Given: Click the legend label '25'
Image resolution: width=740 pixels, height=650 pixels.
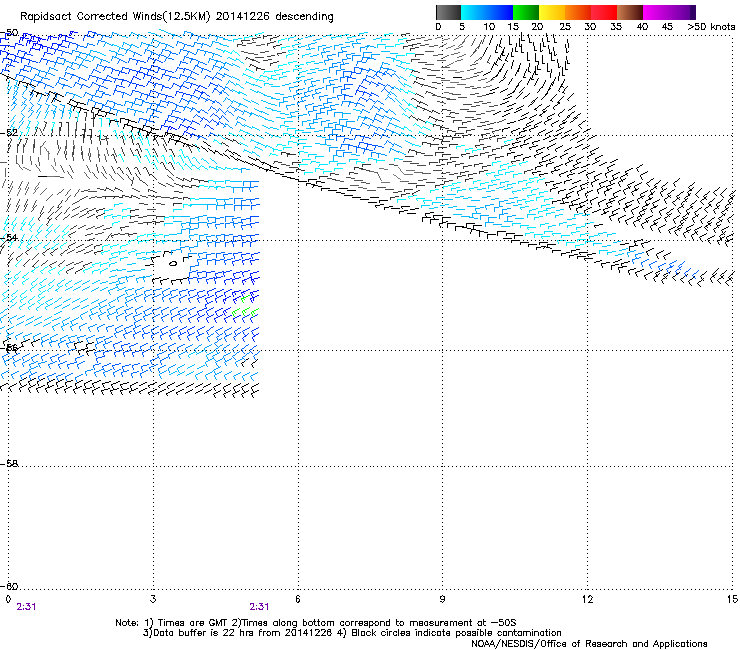Looking at the screenshot, I should pyautogui.click(x=565, y=27).
